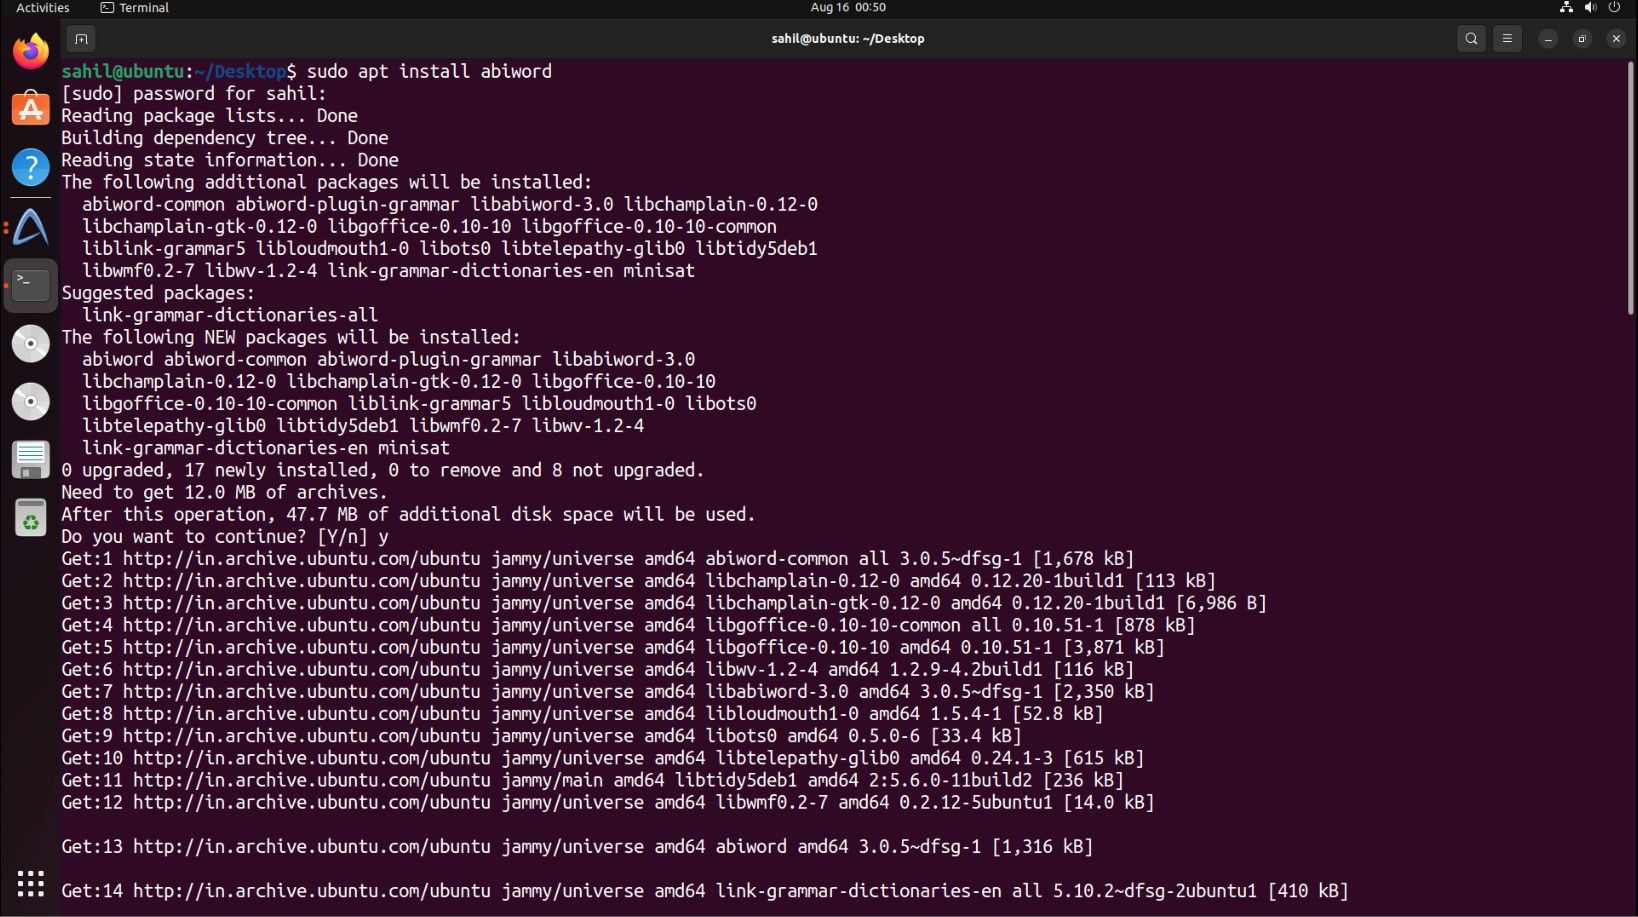Open the Help icon in dock

pyautogui.click(x=31, y=167)
